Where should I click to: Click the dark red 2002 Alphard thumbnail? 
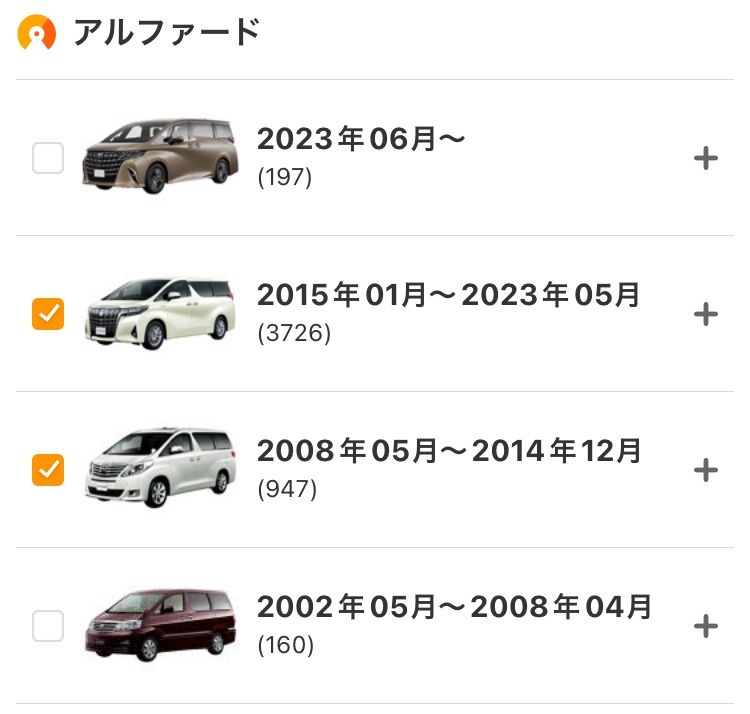[x=160, y=625]
